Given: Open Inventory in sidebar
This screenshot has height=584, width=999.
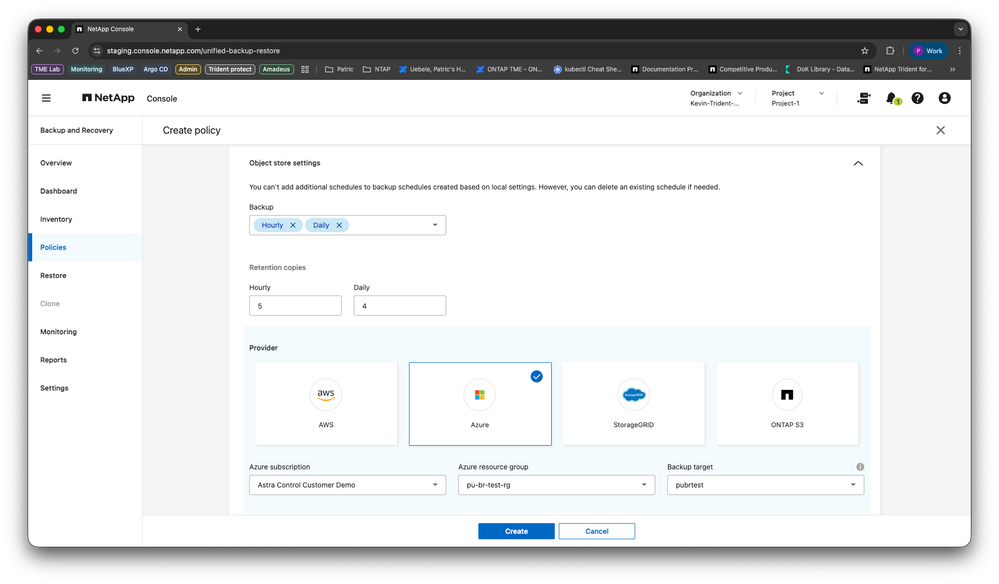Looking at the screenshot, I should pos(56,219).
